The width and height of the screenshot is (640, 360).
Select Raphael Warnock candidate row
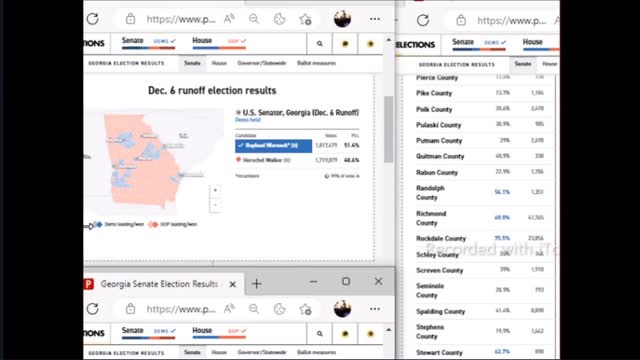pos(297,145)
